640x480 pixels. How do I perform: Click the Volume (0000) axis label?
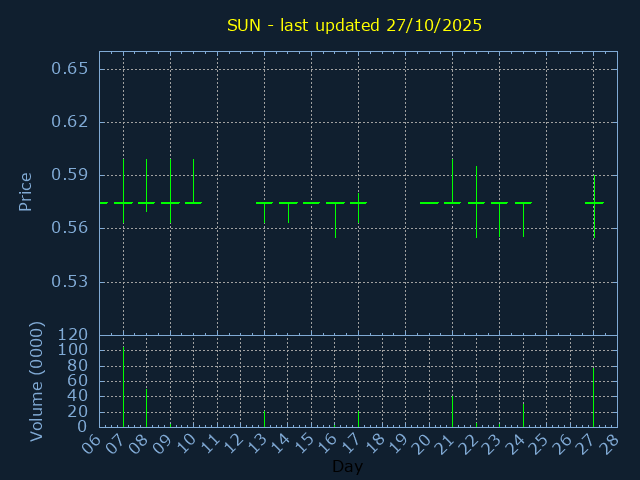click(37, 381)
